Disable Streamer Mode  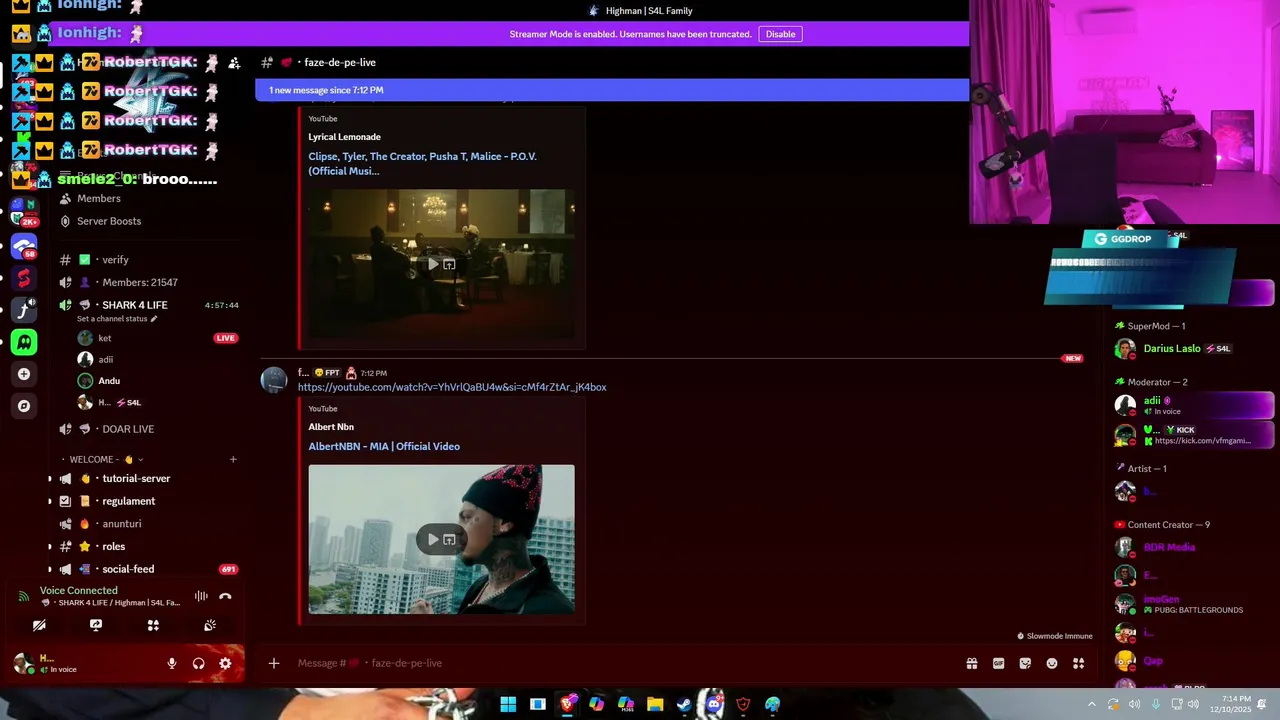(780, 34)
